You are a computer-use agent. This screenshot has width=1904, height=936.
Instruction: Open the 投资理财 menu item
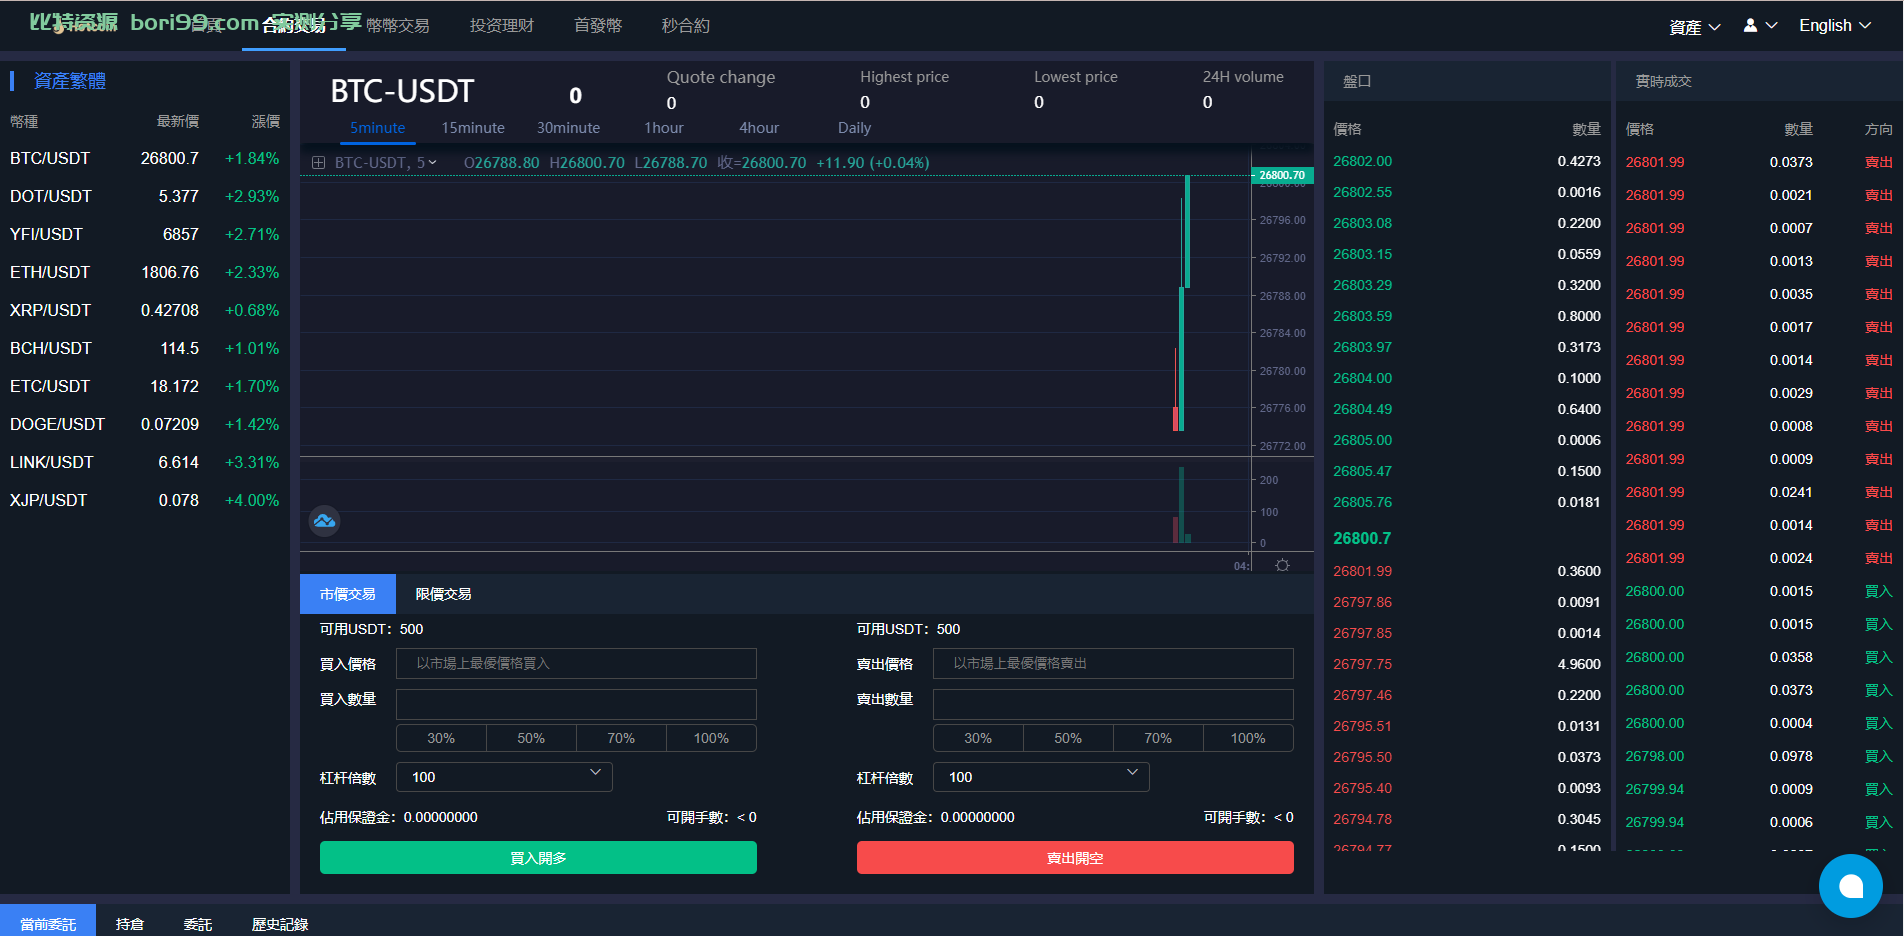click(502, 26)
